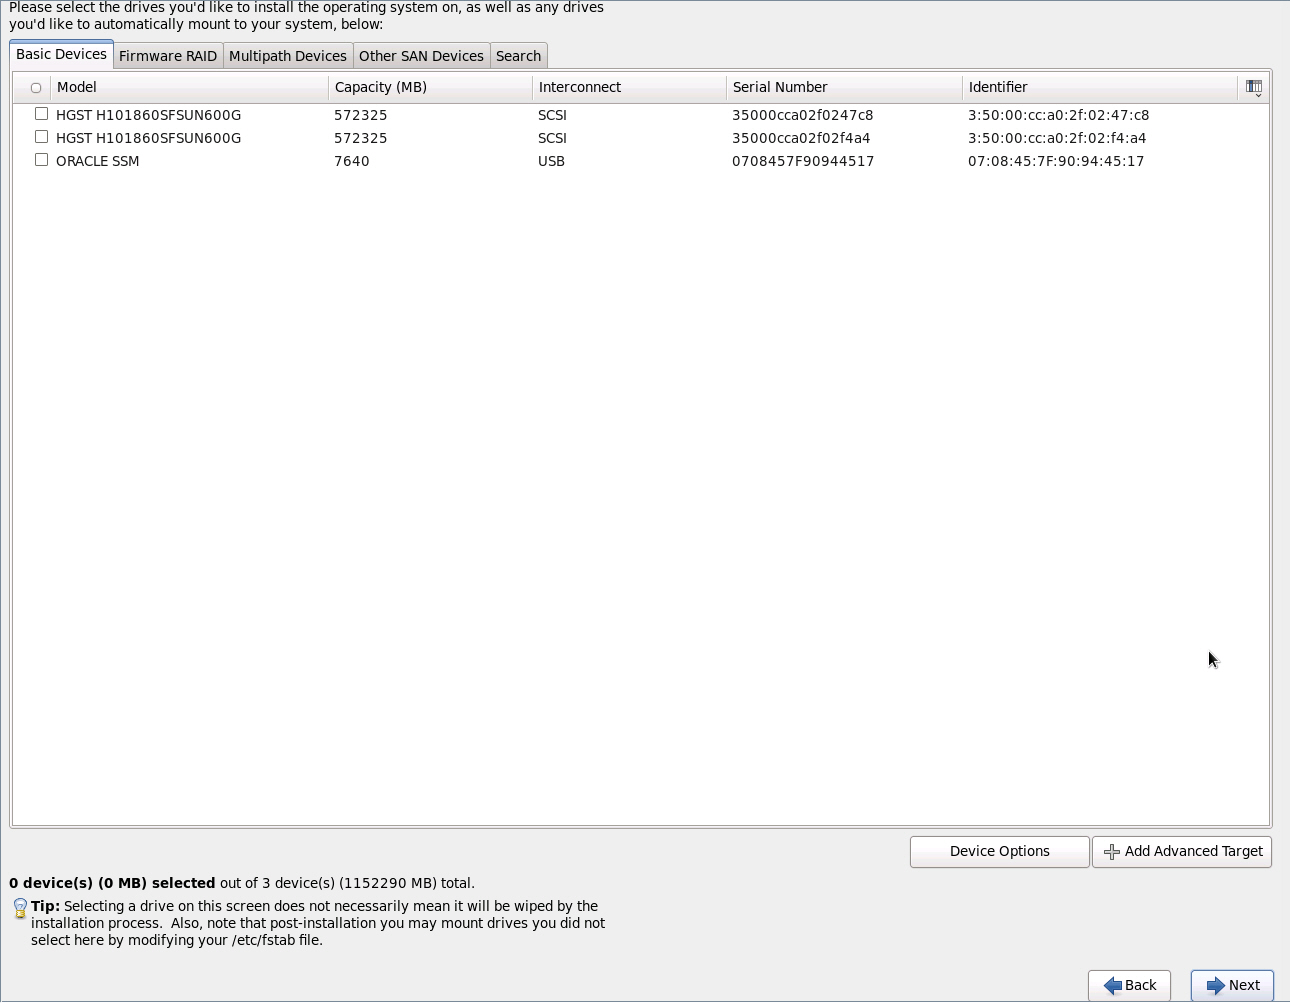Click the column configuration icon in the table header

pos(1253,88)
